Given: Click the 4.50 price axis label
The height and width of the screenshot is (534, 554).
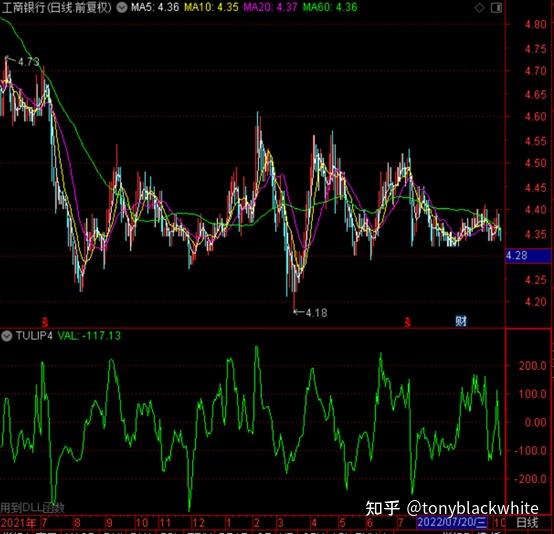Looking at the screenshot, I should click(536, 163).
